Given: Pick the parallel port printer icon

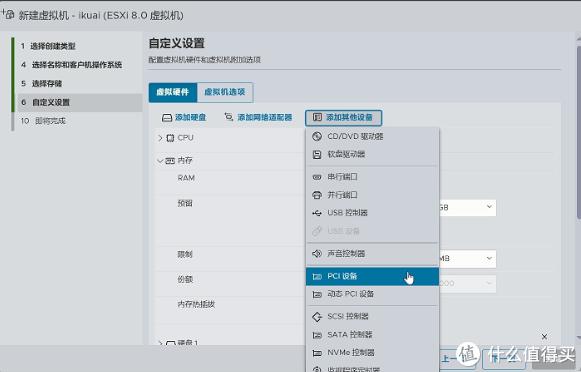Looking at the screenshot, I should pos(317,195).
